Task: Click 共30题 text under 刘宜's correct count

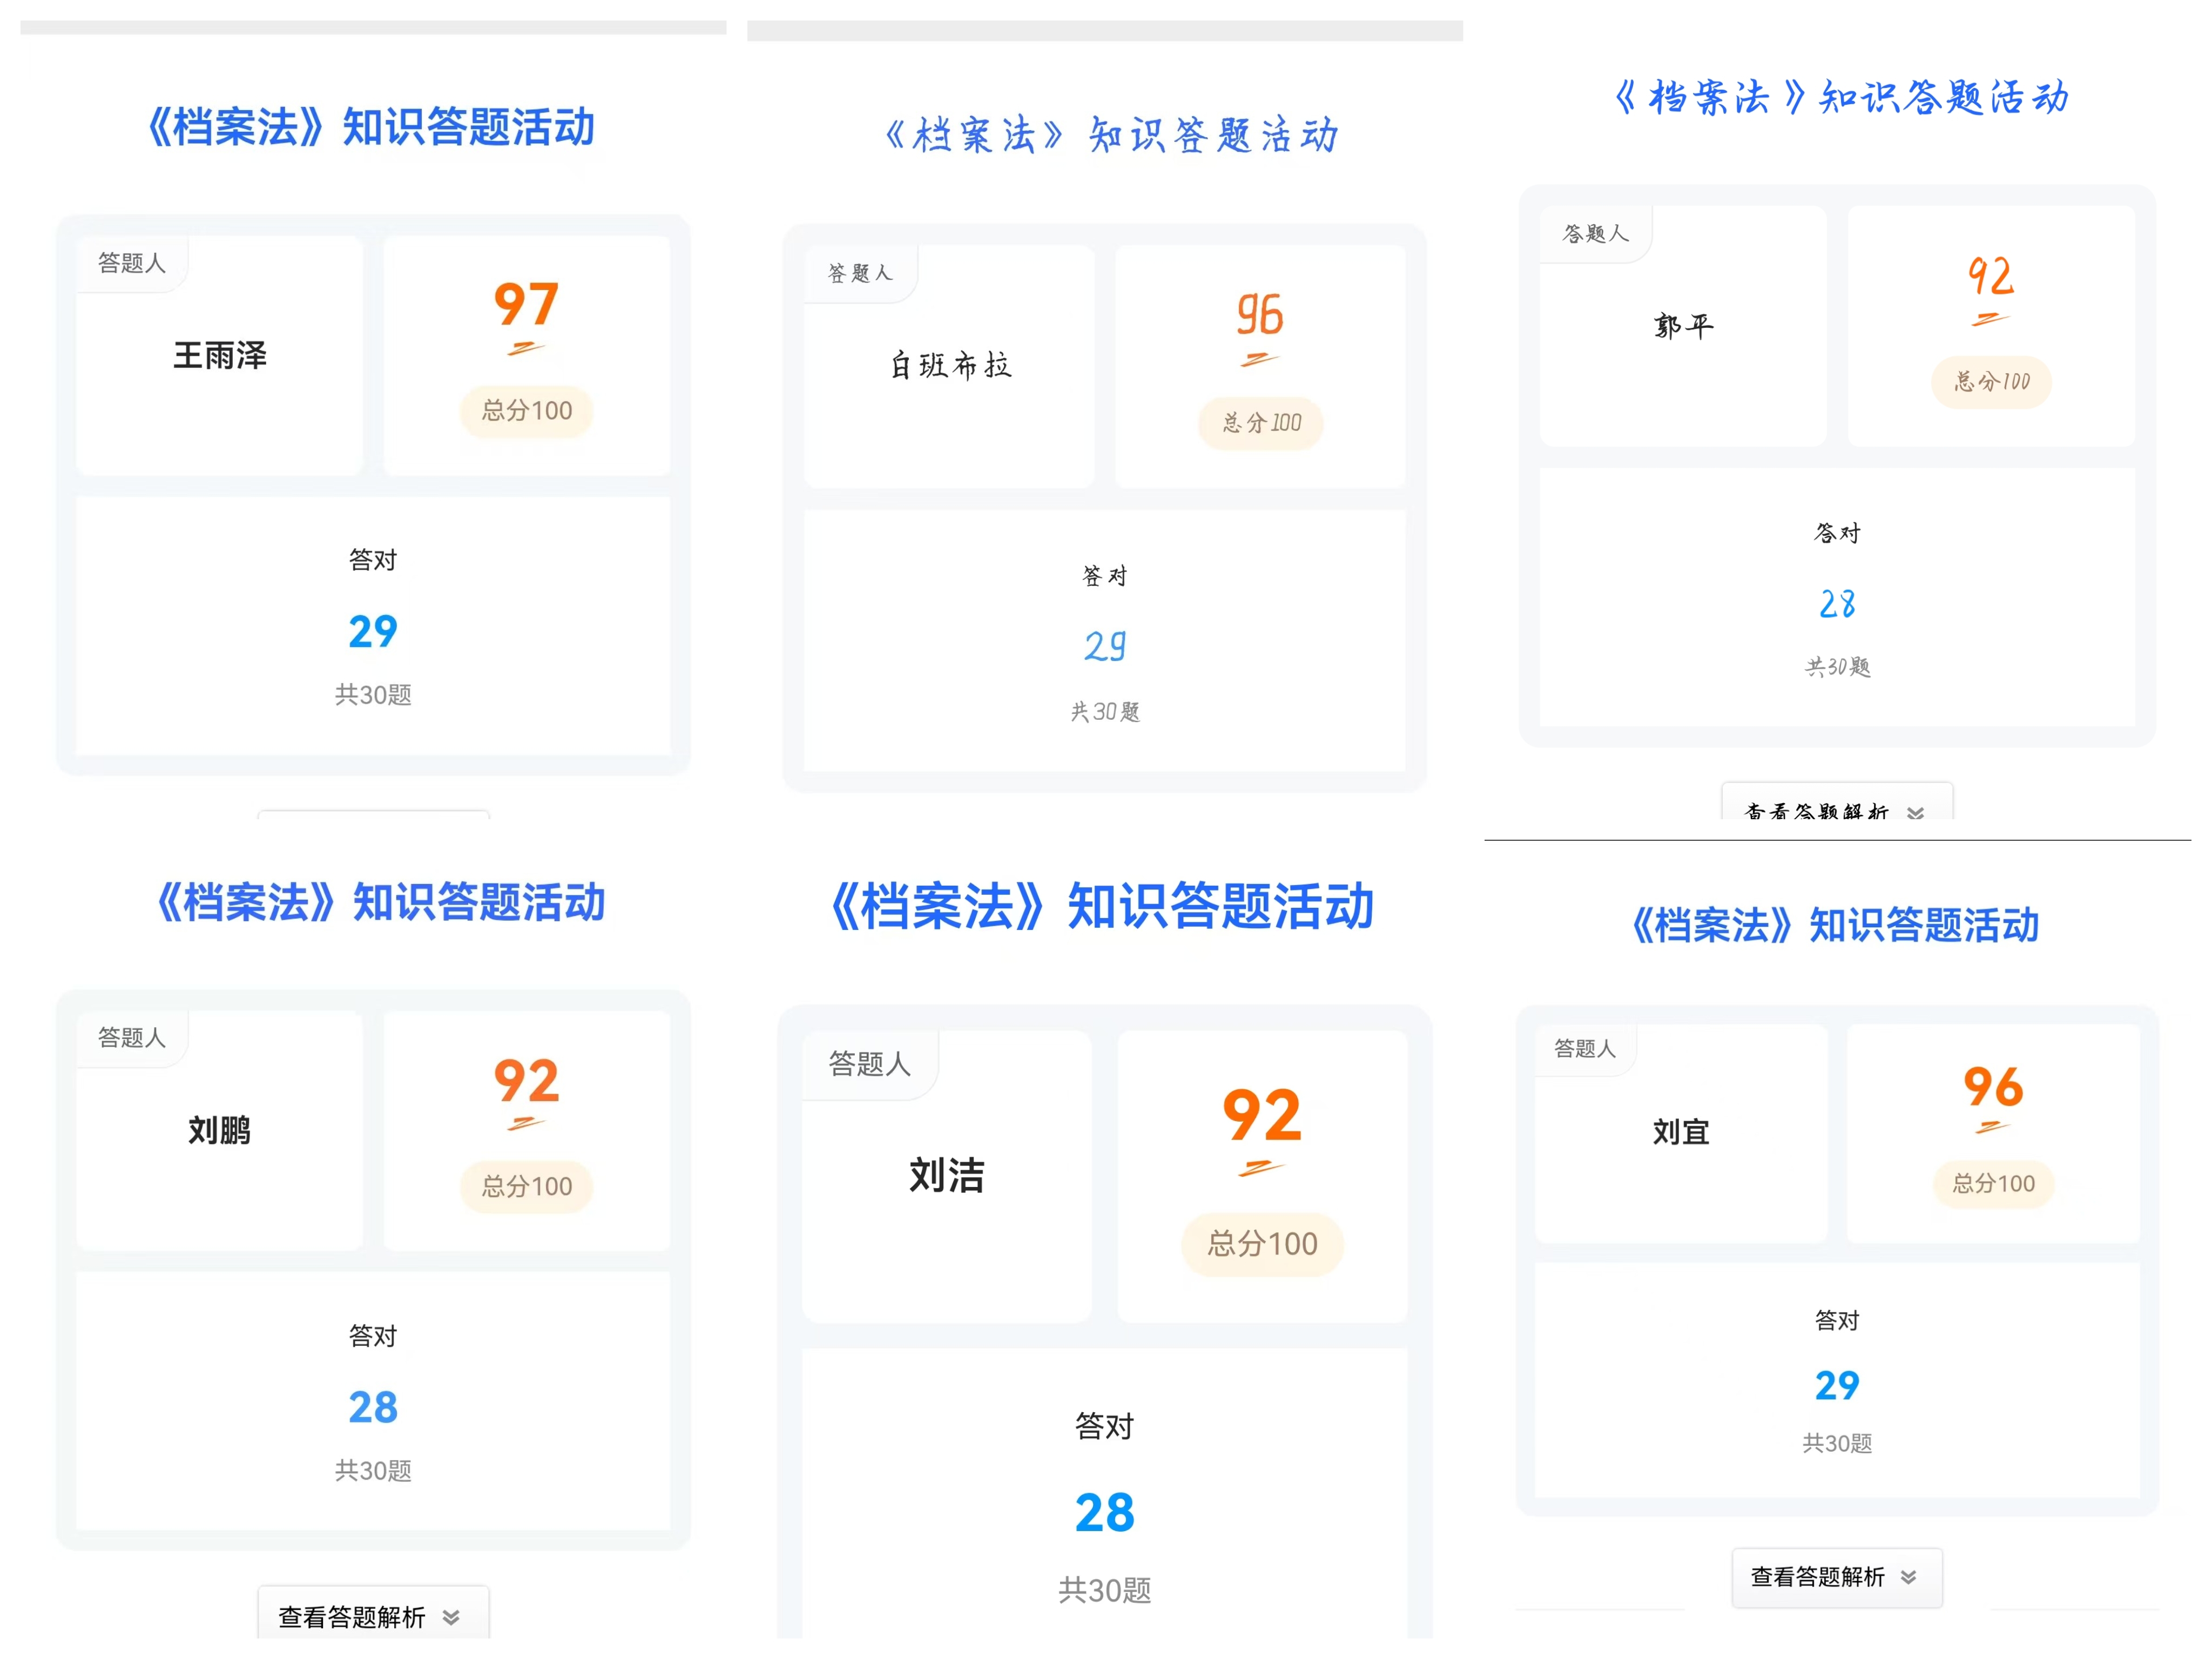Action: 1837,1443
